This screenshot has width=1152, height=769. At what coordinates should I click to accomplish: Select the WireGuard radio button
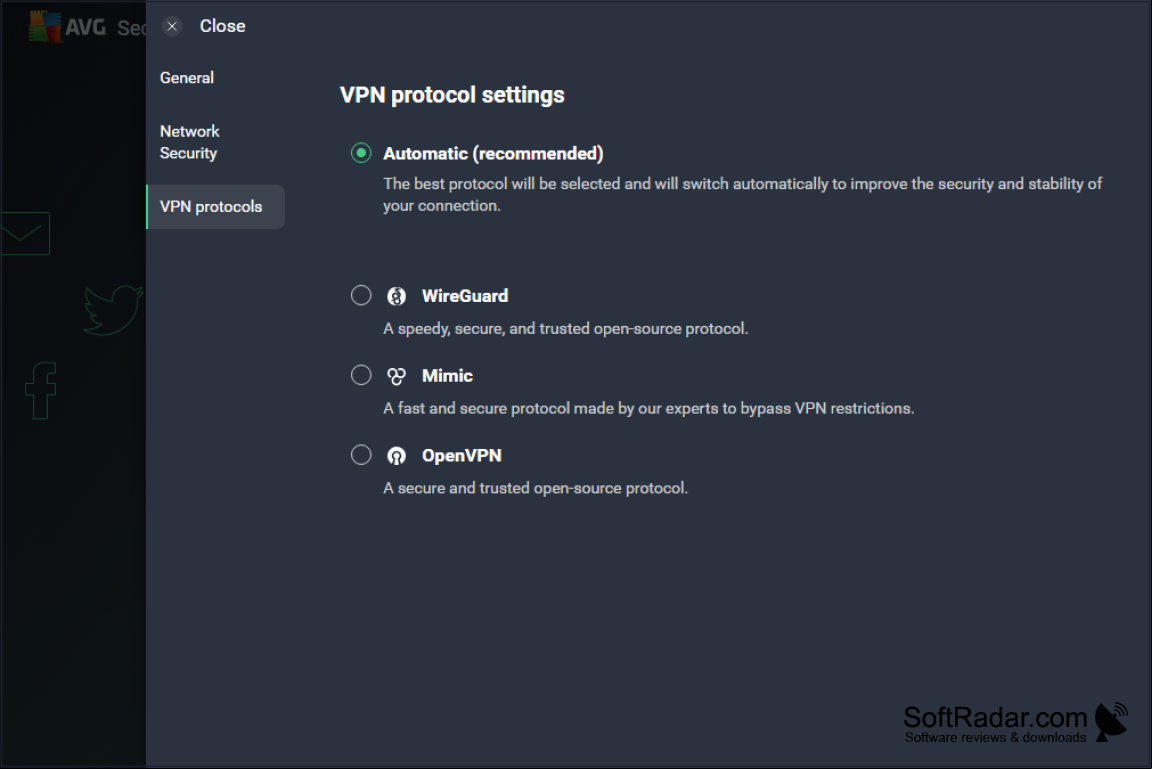pyautogui.click(x=361, y=295)
